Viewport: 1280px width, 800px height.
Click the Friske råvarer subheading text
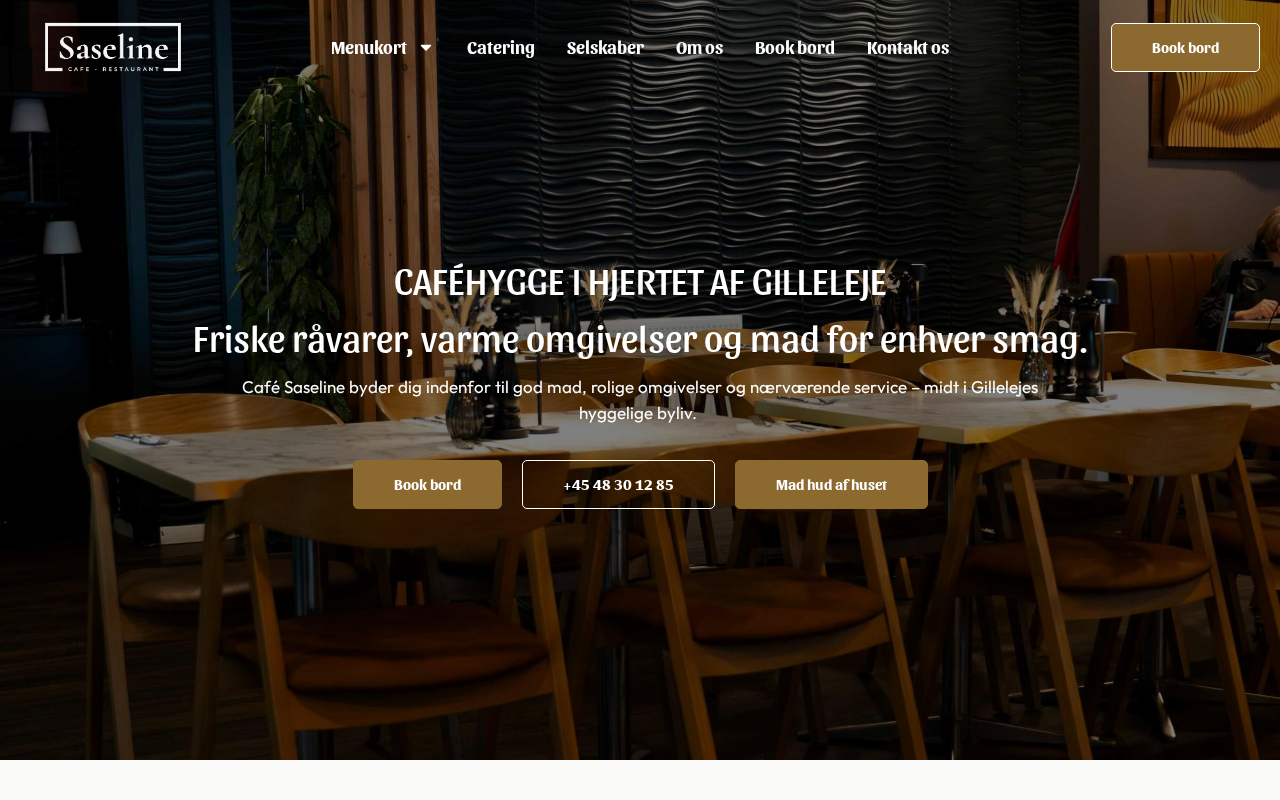640,340
